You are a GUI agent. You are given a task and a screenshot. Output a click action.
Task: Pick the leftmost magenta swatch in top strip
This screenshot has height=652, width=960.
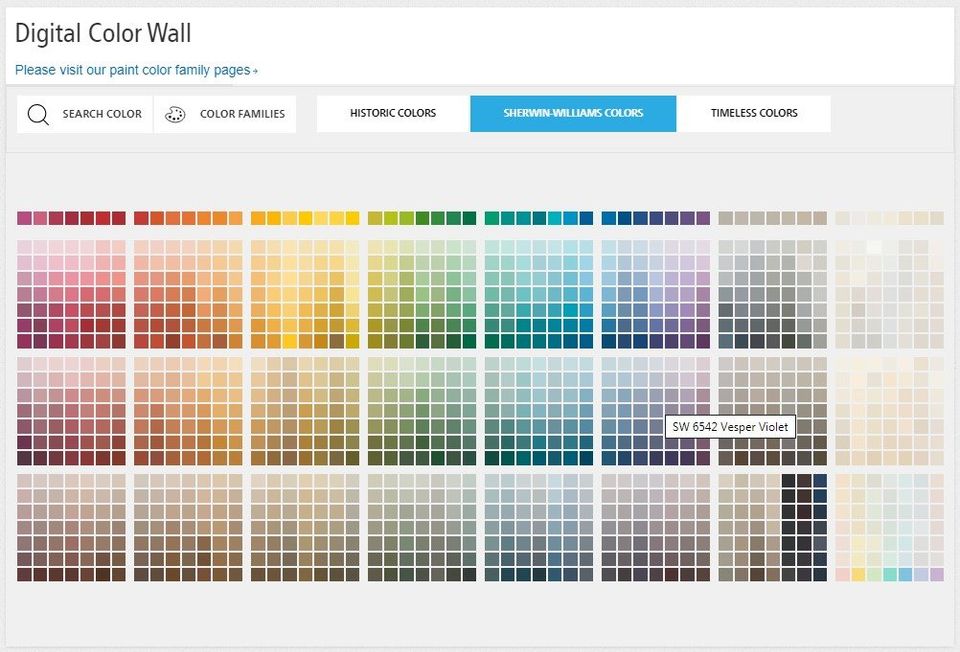[x=24, y=218]
